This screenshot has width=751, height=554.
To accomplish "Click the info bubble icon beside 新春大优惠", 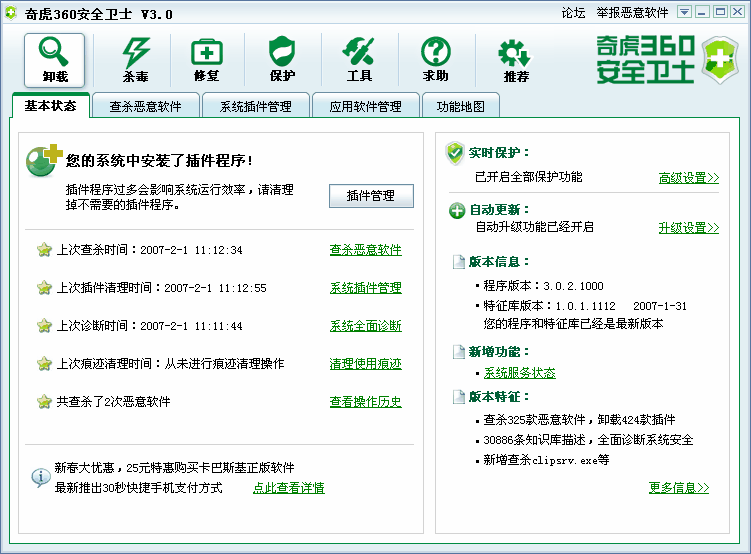I will click(41, 477).
